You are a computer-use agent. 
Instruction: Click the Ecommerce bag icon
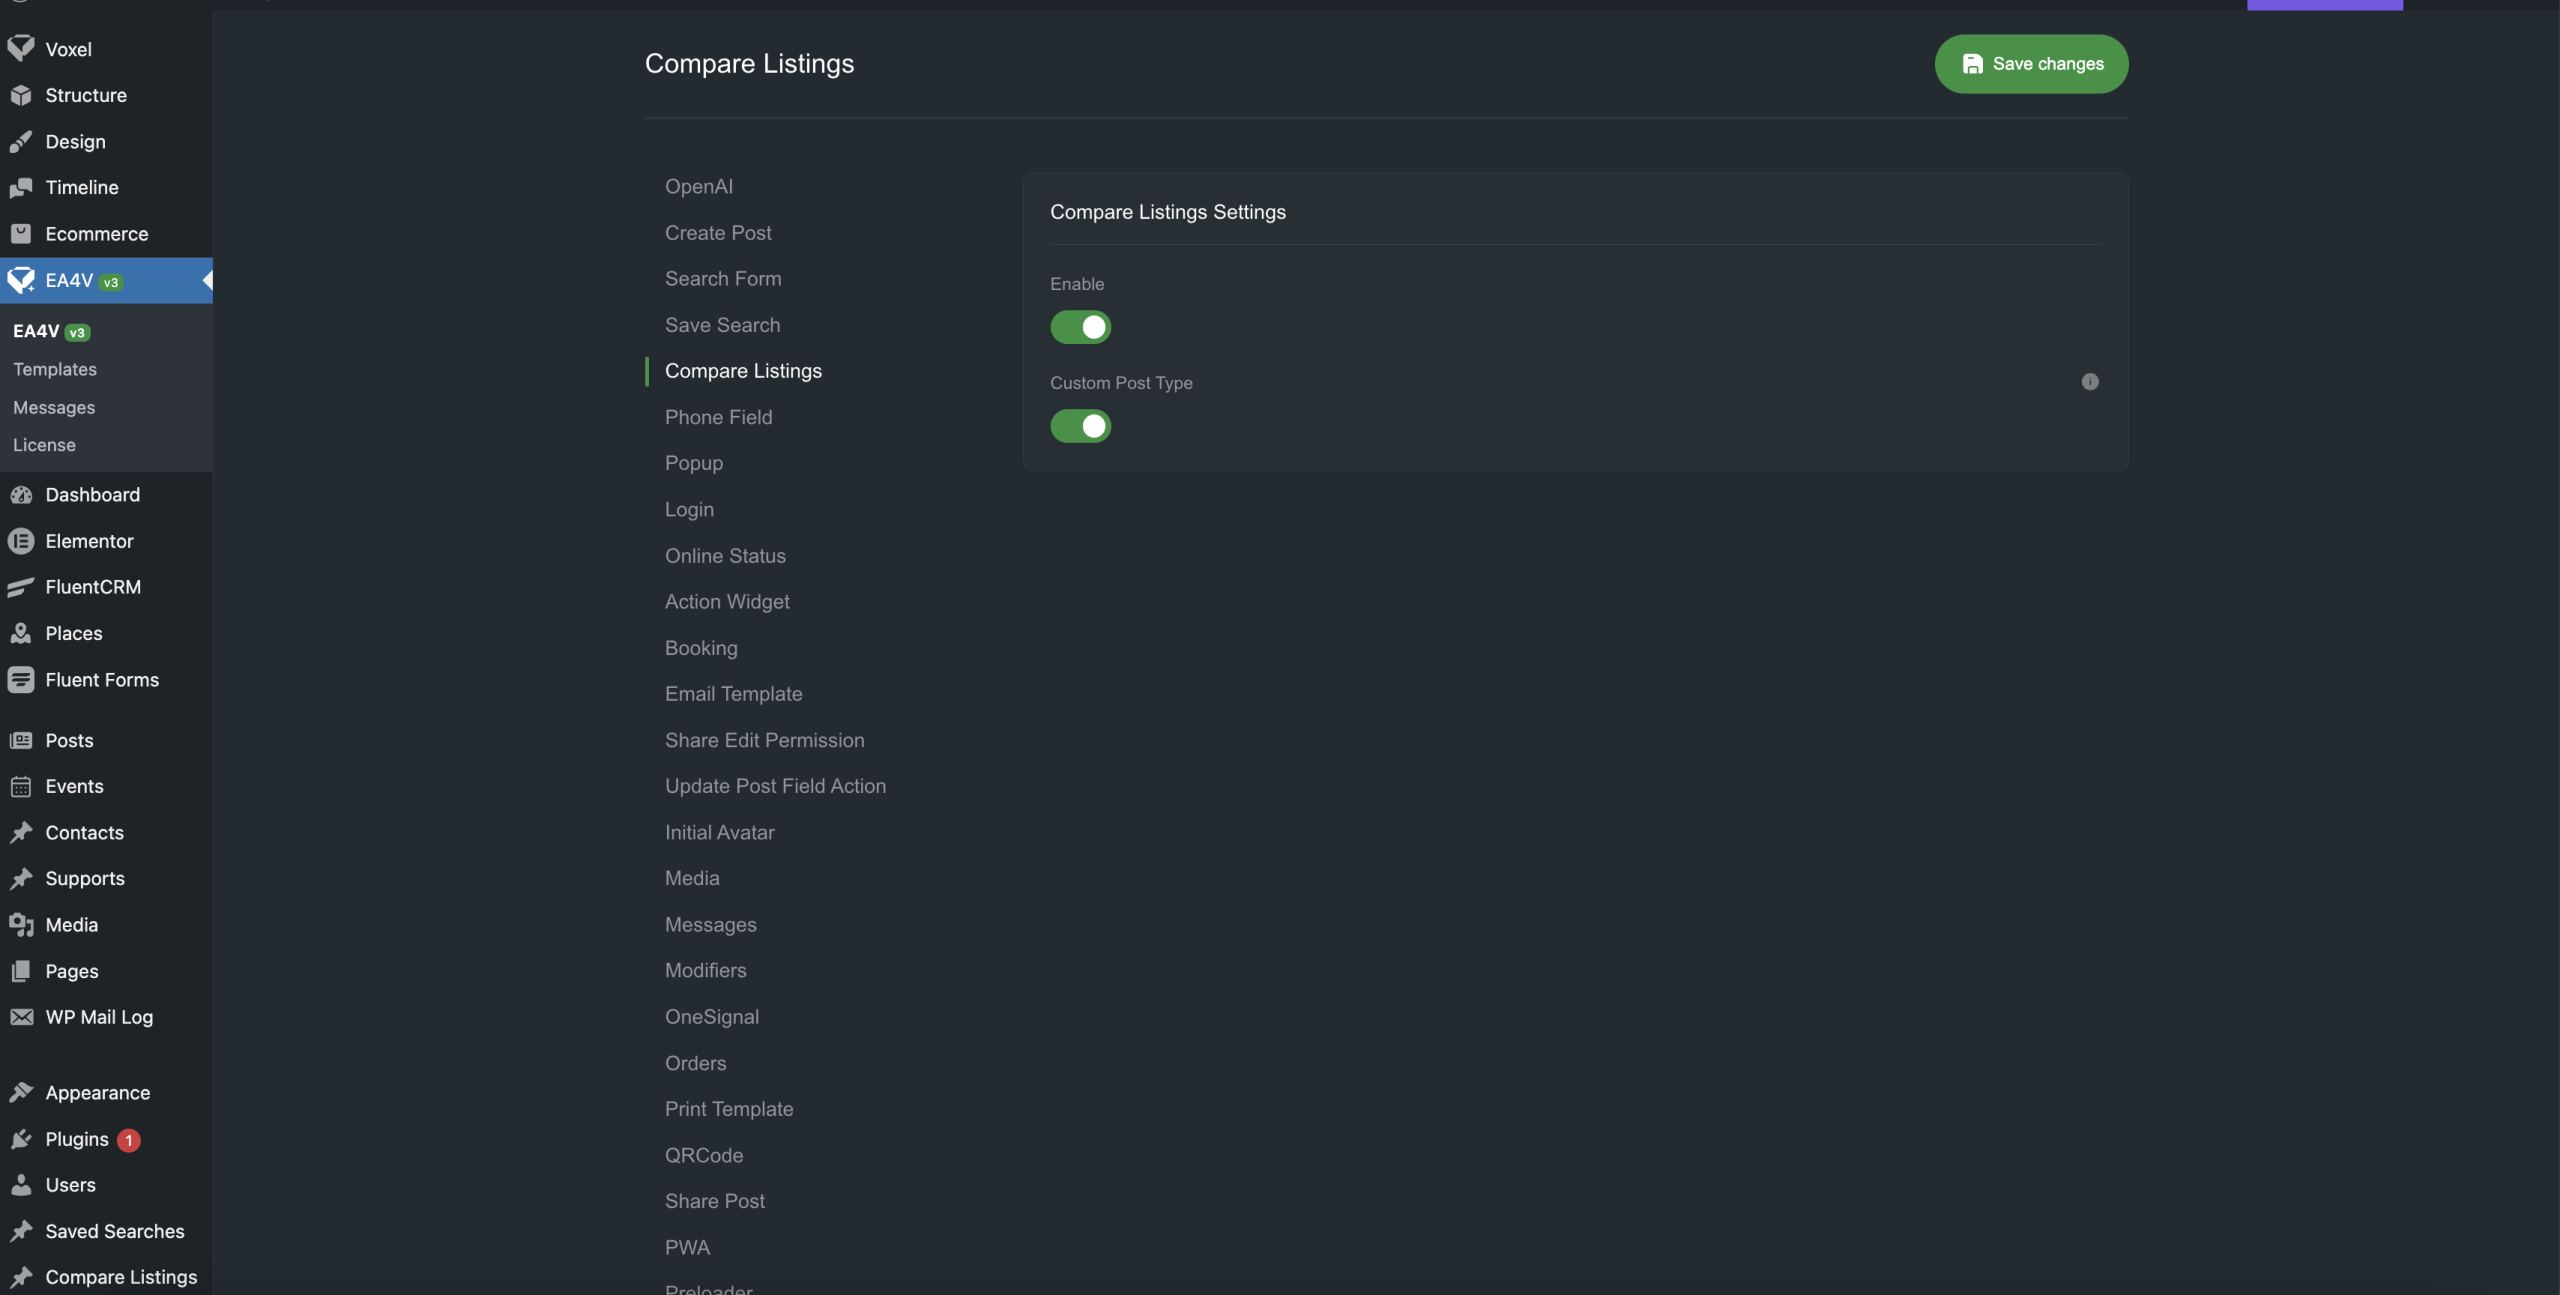pos(21,234)
